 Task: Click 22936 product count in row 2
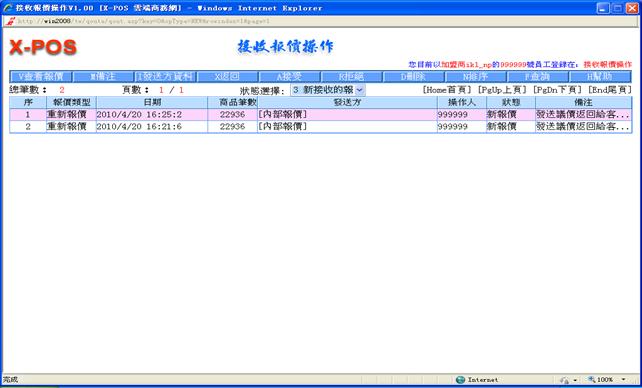coord(232,127)
